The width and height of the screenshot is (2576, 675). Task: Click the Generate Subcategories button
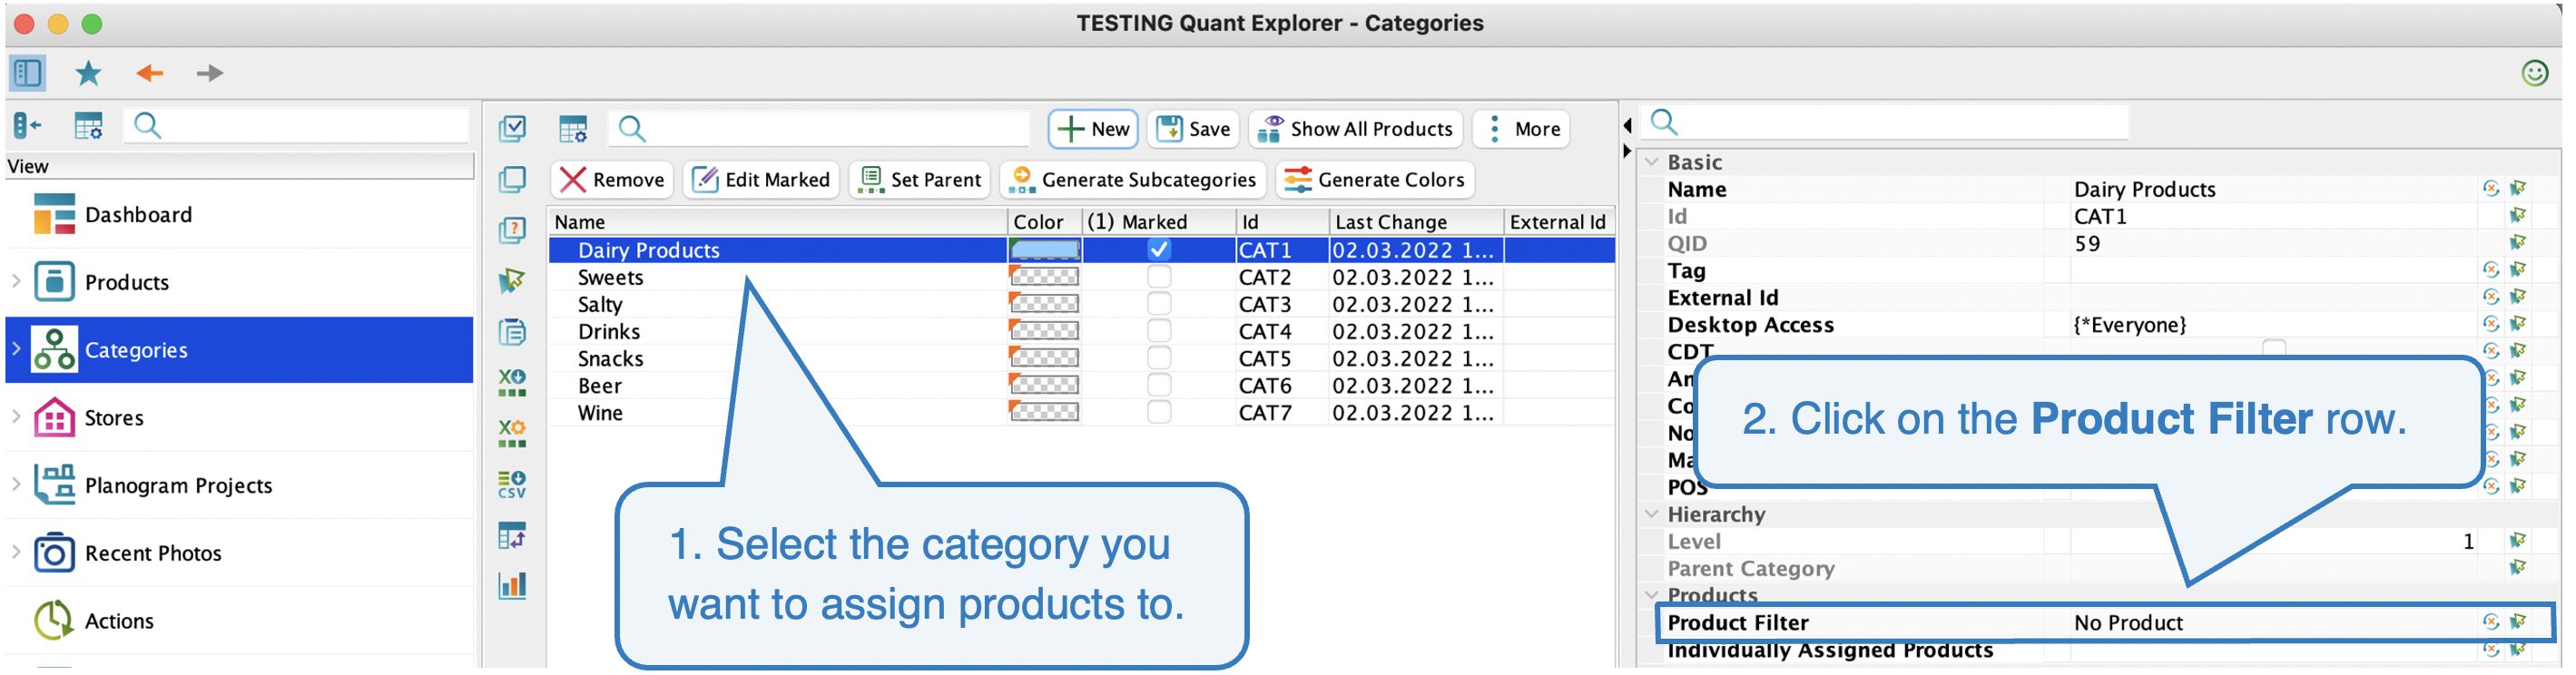click(1134, 180)
